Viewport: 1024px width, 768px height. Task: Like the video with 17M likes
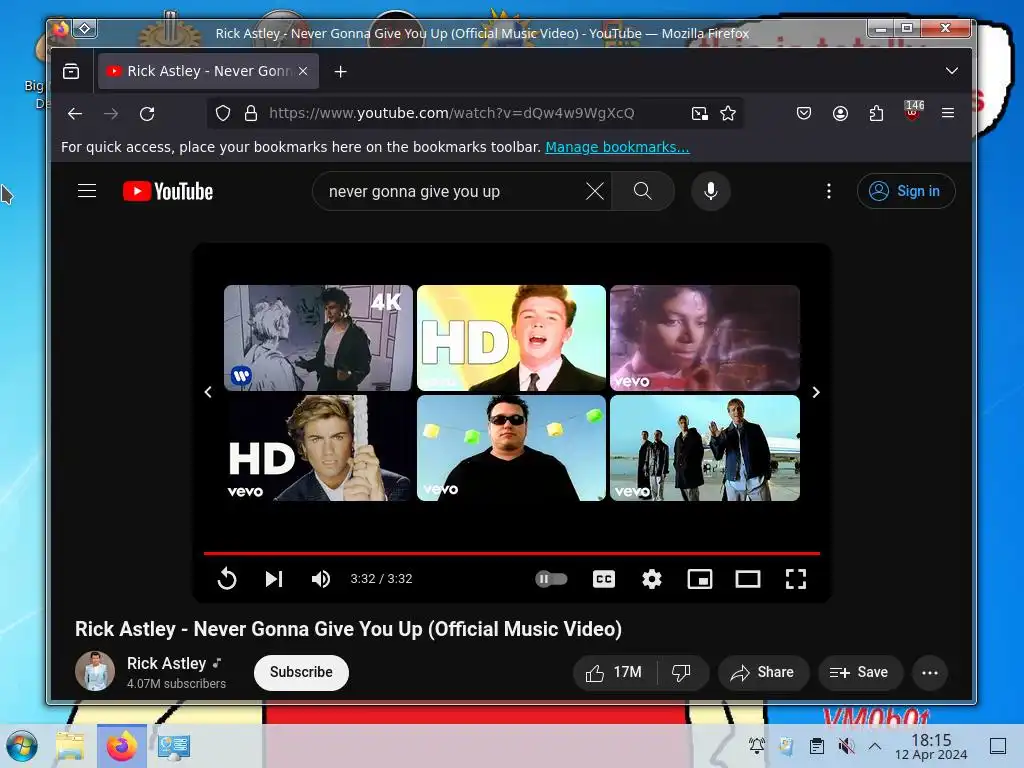pos(614,673)
